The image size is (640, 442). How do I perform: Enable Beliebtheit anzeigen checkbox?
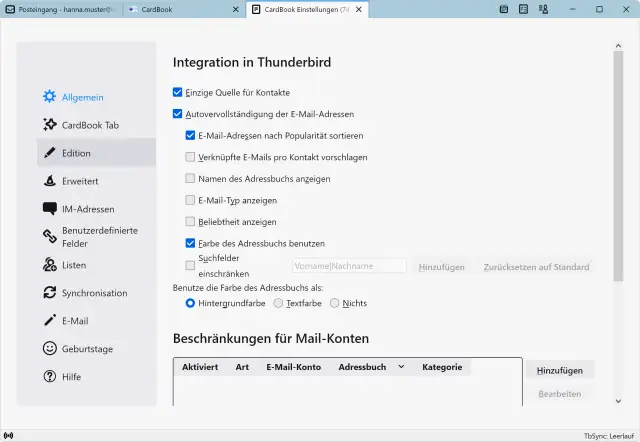[x=190, y=221]
